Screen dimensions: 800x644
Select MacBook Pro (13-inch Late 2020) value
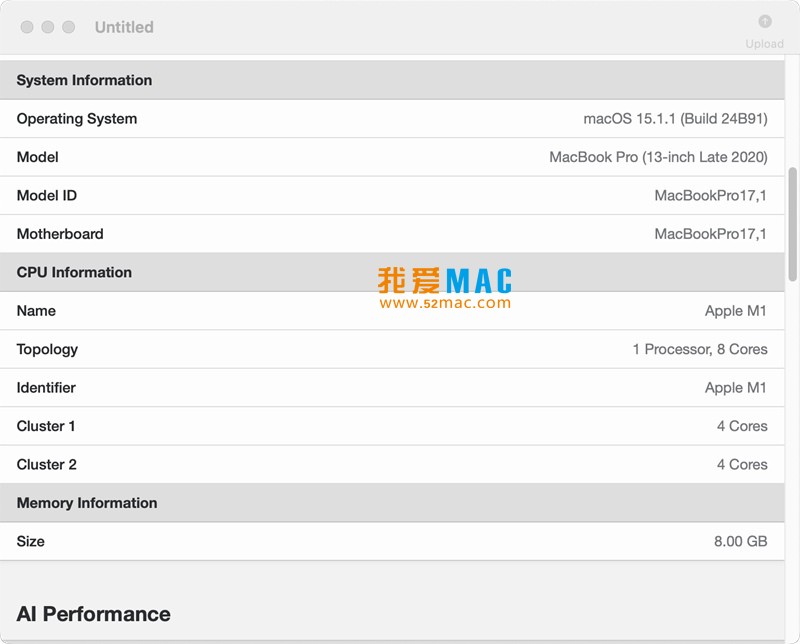pyautogui.click(x=658, y=157)
